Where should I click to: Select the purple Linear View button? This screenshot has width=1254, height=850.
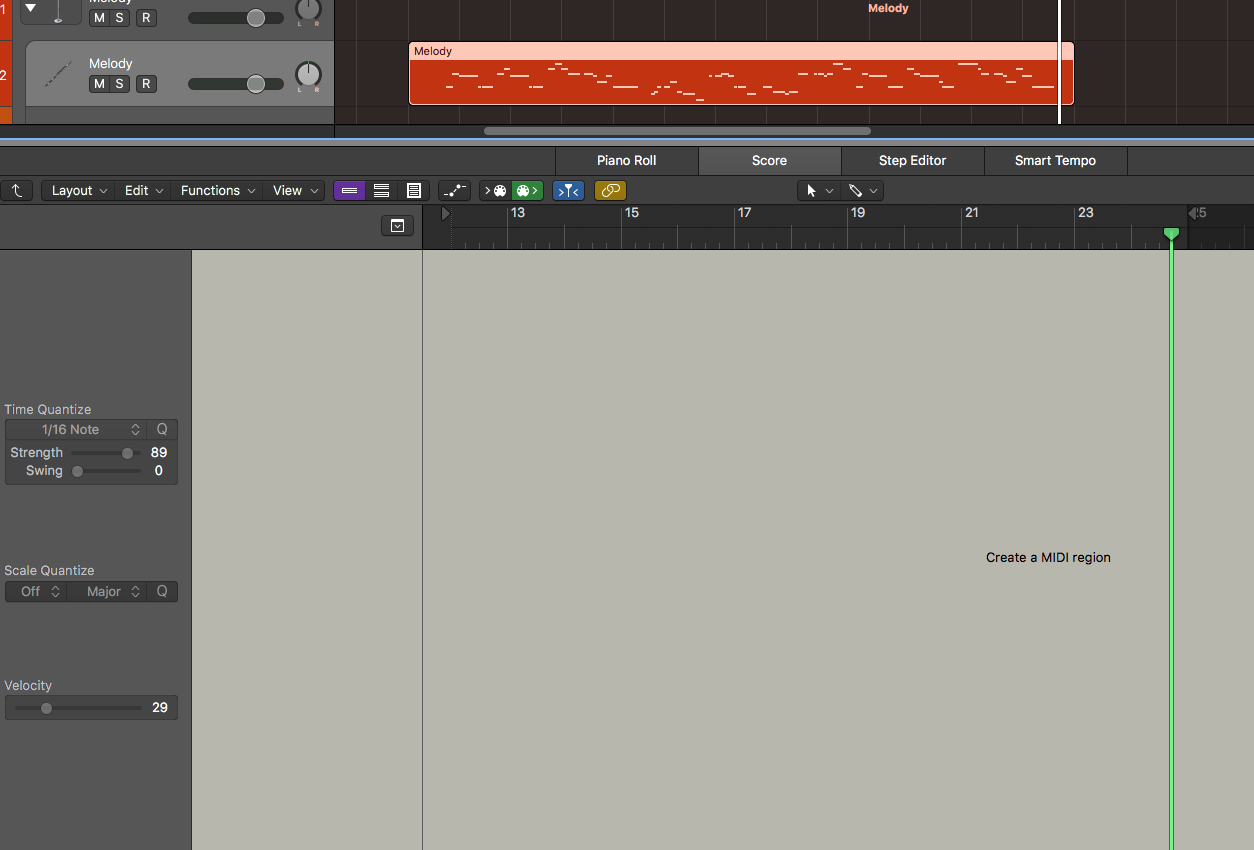pos(349,190)
